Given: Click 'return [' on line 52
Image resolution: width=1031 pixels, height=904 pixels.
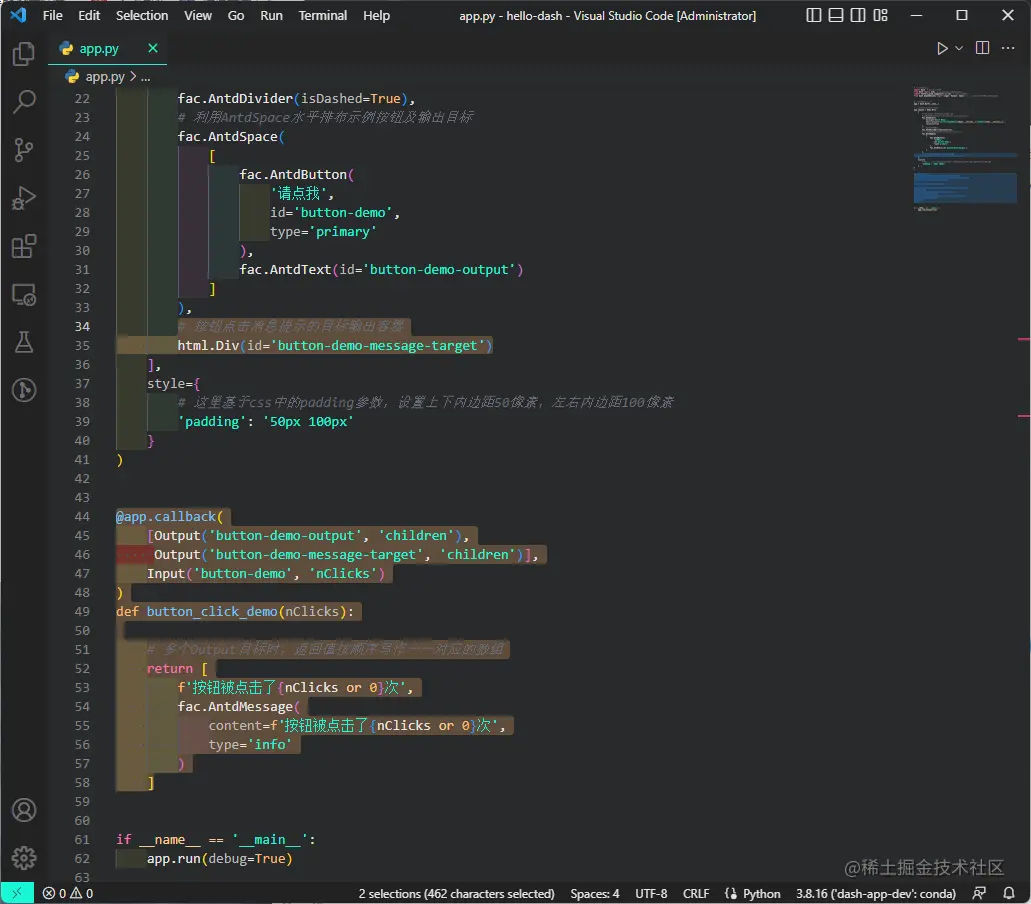Looking at the screenshot, I should point(177,669).
